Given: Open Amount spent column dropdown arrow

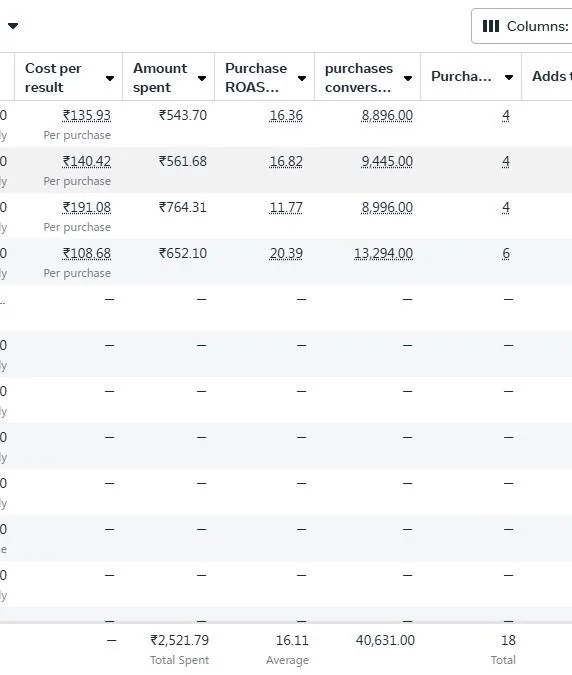Looking at the screenshot, I should pyautogui.click(x=201, y=78).
